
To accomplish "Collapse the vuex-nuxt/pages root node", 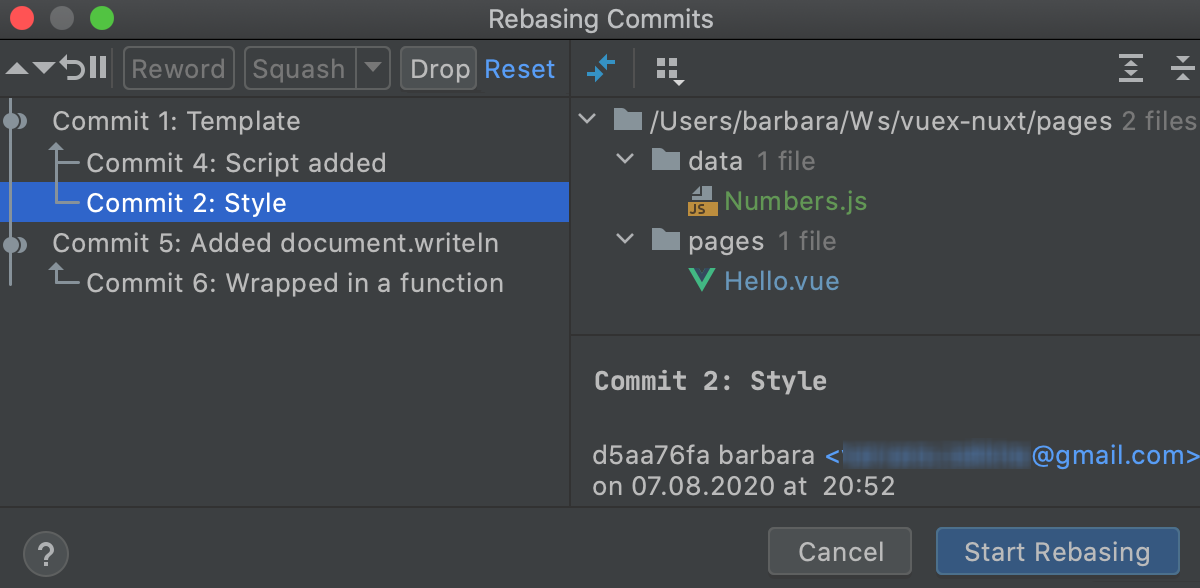I will pyautogui.click(x=587, y=119).
